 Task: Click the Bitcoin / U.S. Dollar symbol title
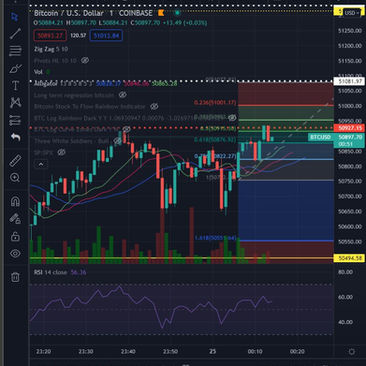(x=69, y=13)
